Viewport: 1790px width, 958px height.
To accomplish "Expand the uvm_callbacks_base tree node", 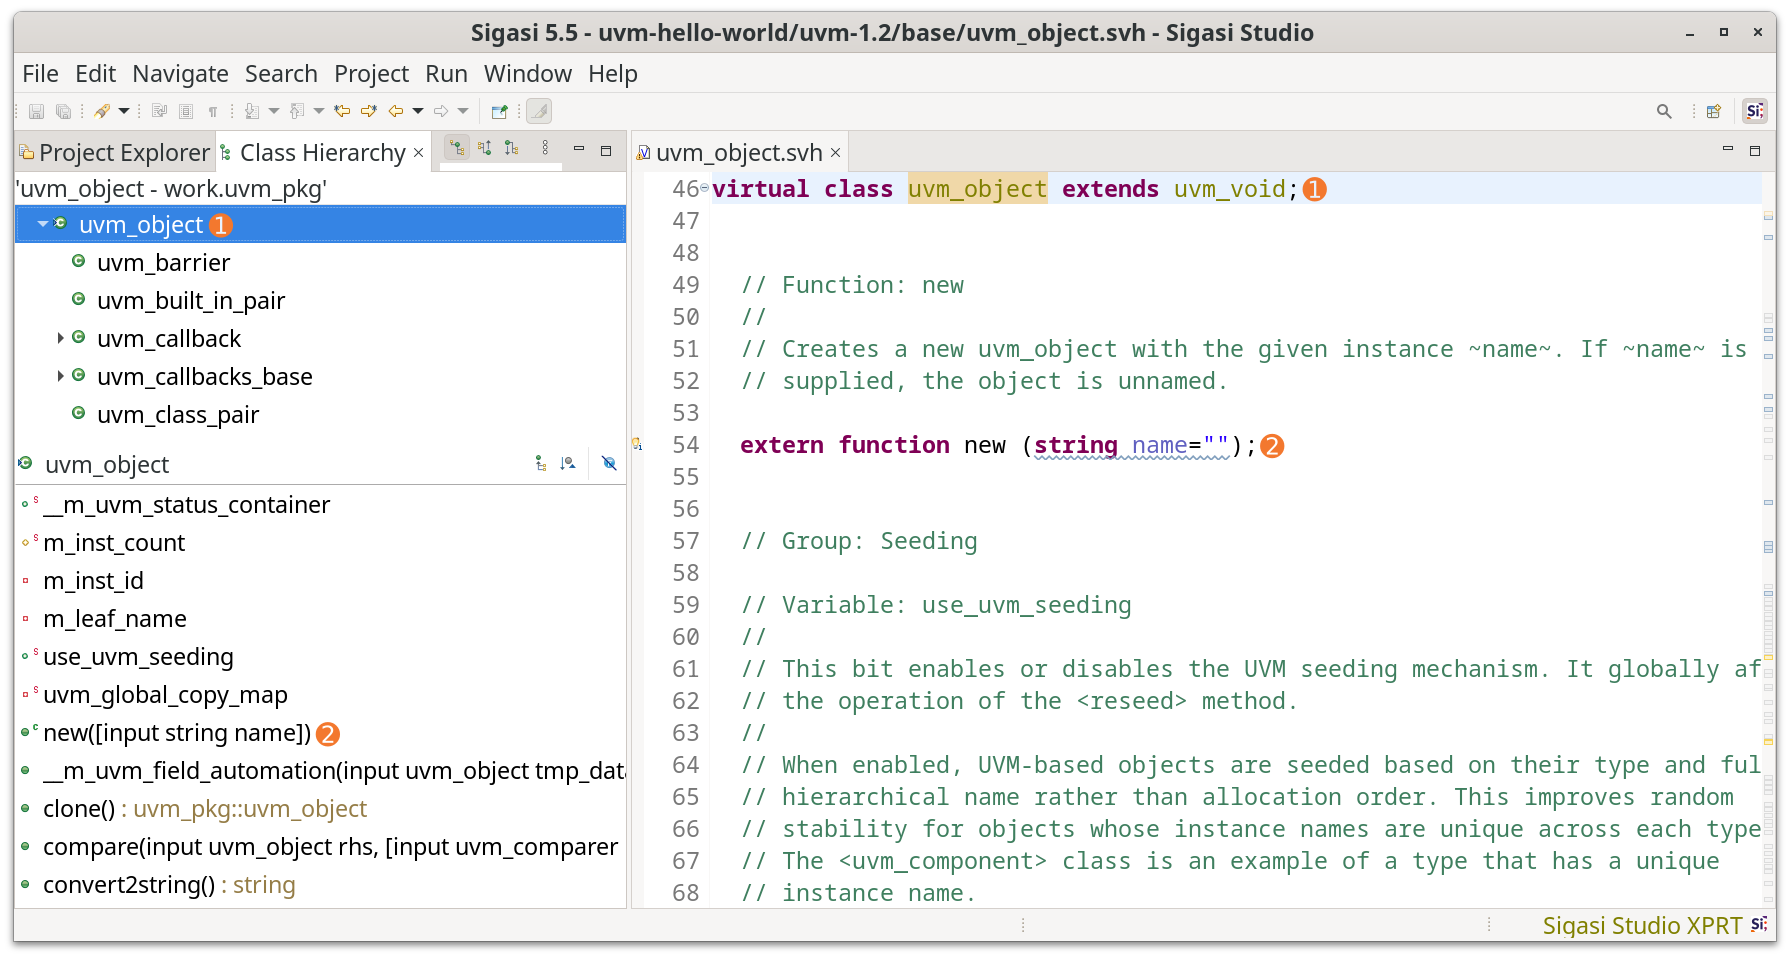I will (61, 376).
